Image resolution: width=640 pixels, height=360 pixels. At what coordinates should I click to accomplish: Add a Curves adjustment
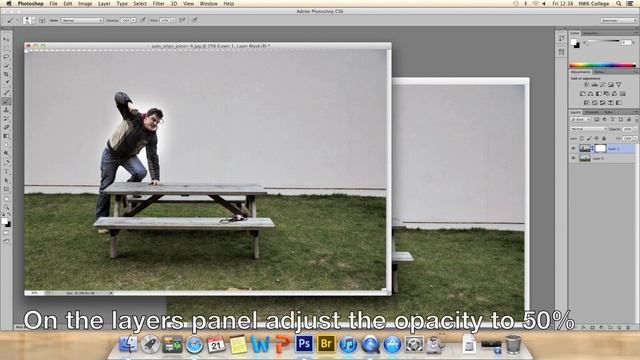[603, 84]
